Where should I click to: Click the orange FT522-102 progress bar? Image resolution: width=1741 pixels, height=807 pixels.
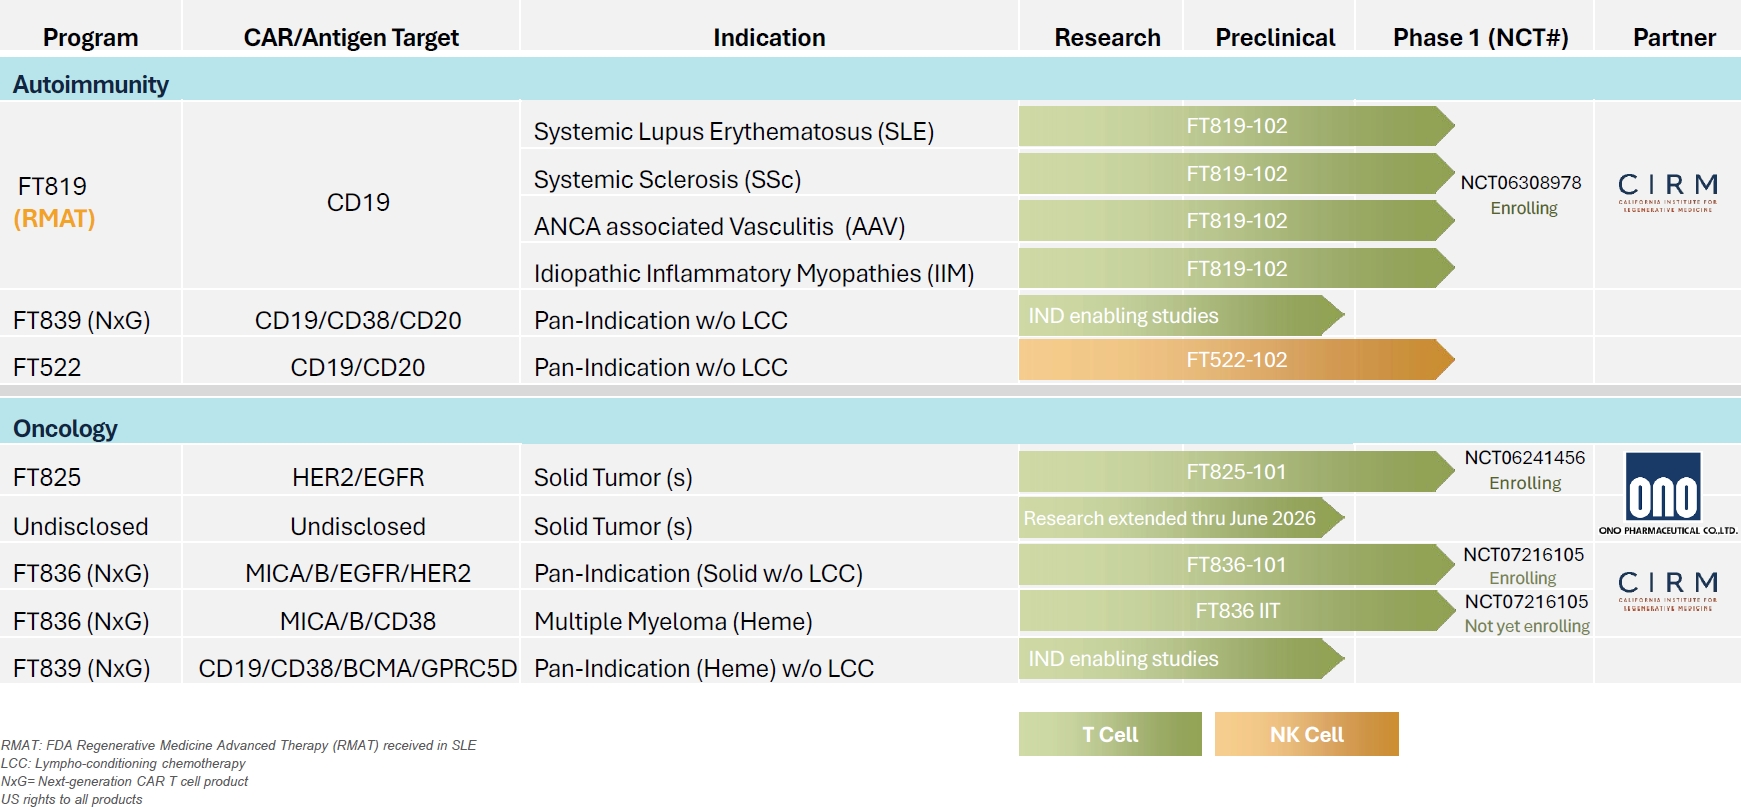point(1236,360)
